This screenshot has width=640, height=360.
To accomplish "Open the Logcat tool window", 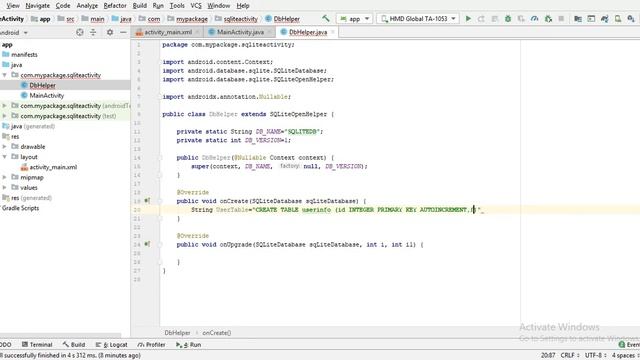I will click(111, 344).
